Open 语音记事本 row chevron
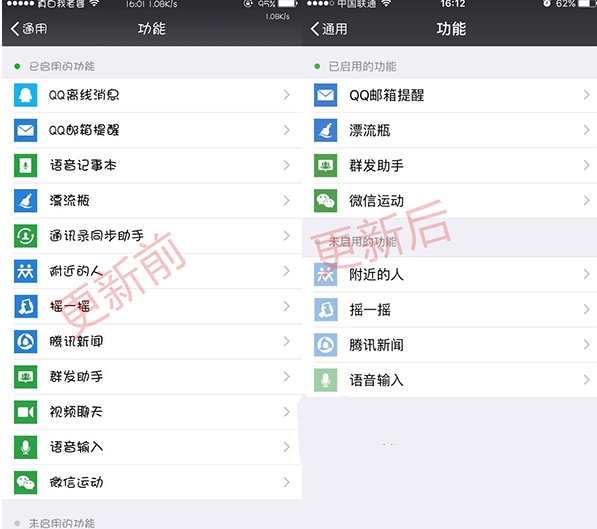The width and height of the screenshot is (597, 529). click(287, 165)
